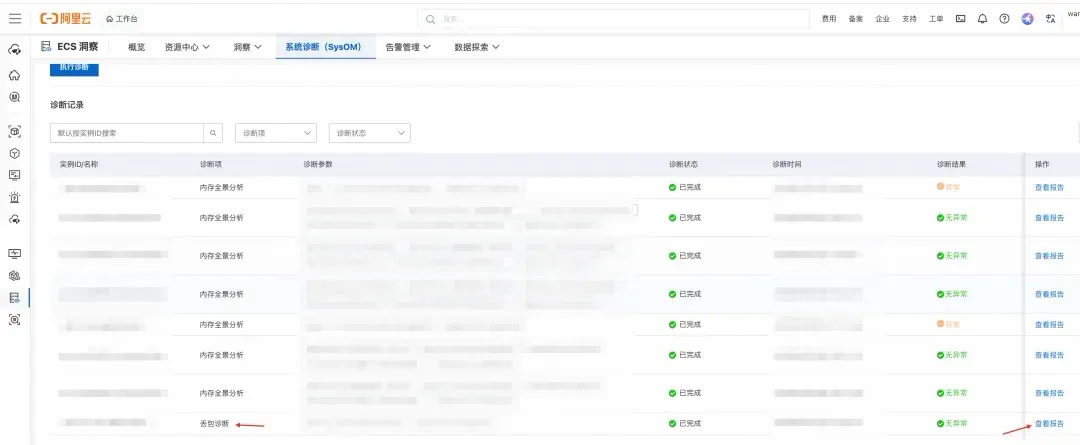
Task: Focus the top global search field
Action: [x=613, y=19]
